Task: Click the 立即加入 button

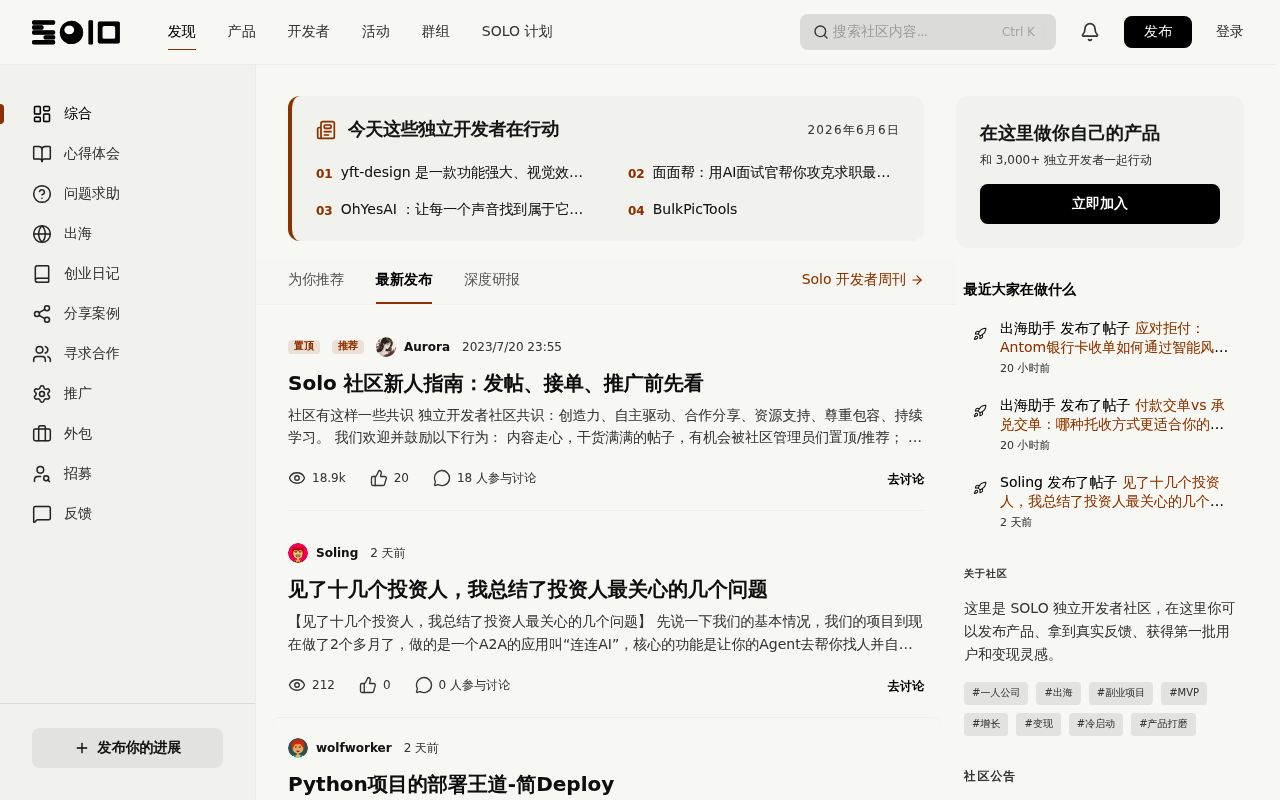Action: click(x=1100, y=204)
